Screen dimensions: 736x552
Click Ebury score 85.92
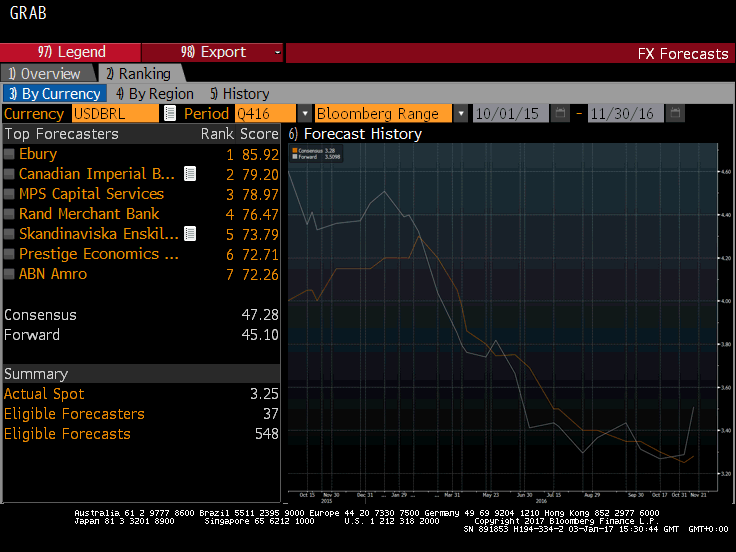coord(260,154)
